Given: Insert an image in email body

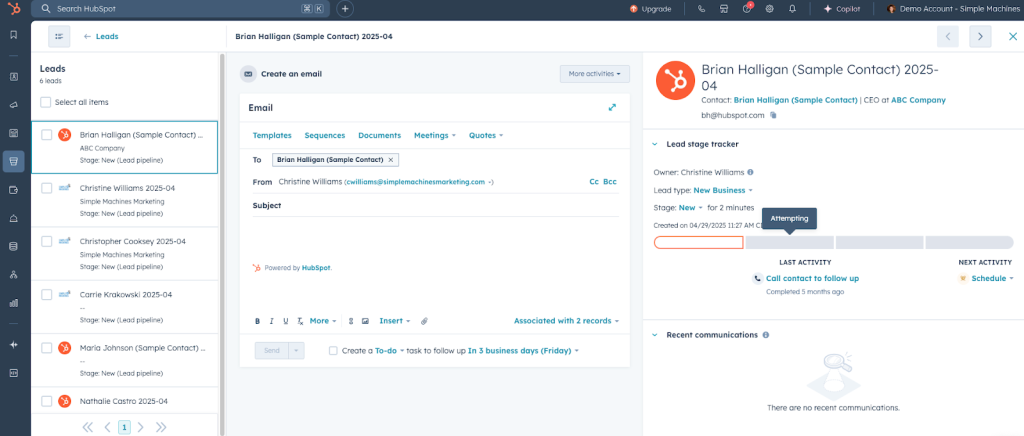Looking at the screenshot, I should pos(365,321).
